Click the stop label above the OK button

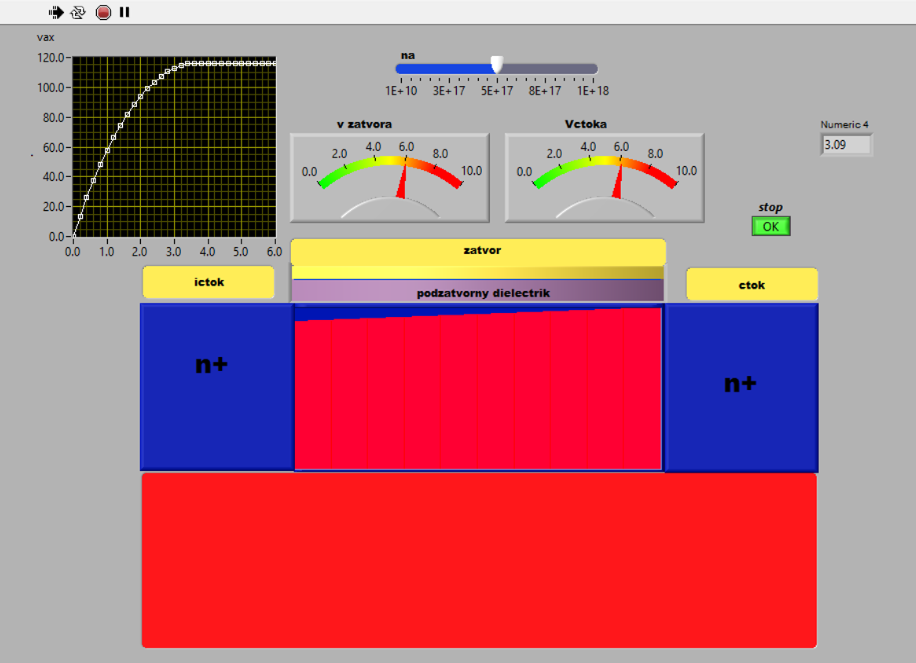coord(771,207)
